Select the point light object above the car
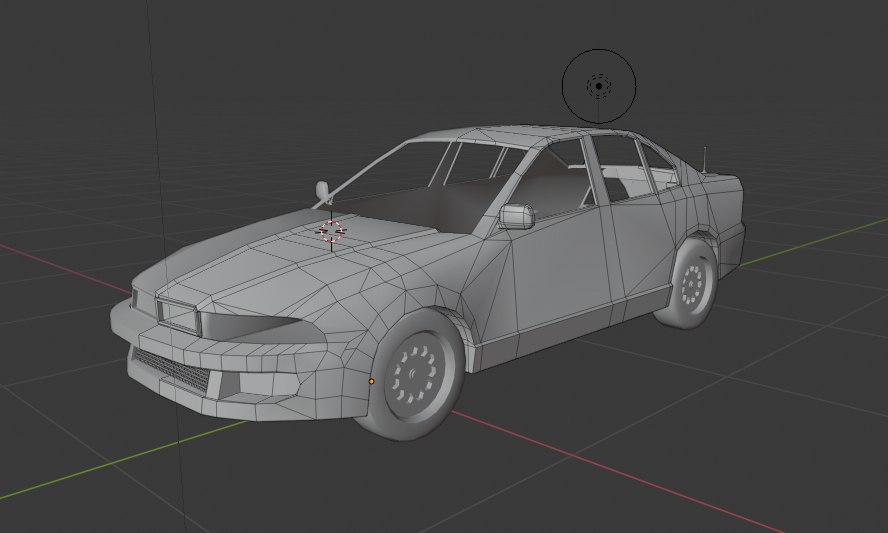 pos(599,86)
